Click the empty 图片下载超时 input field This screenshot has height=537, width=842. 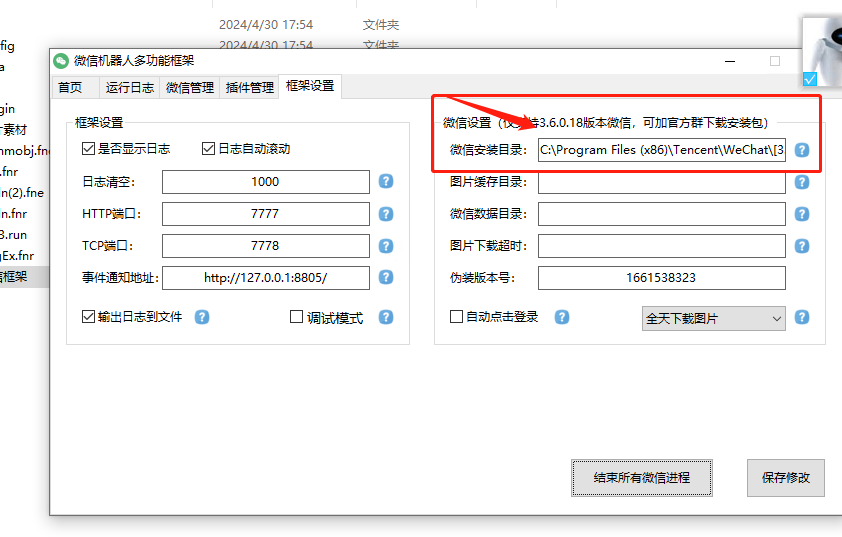(x=662, y=246)
